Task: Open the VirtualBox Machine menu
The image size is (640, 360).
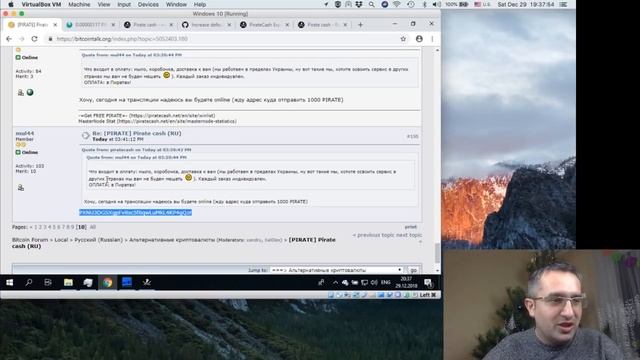Action: coord(79,4)
